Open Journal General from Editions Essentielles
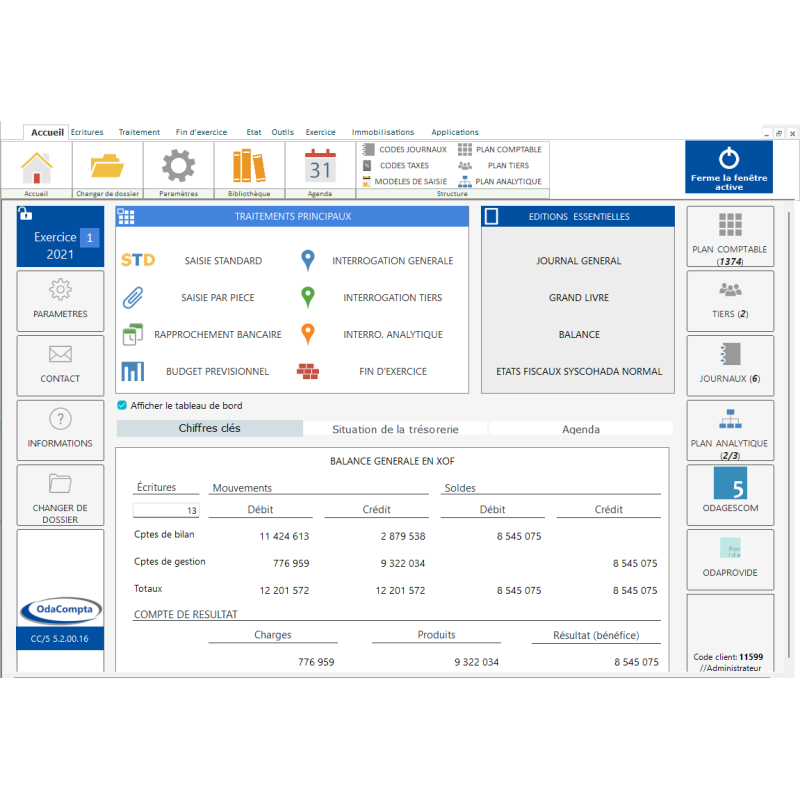The image size is (800, 800). pos(578,260)
